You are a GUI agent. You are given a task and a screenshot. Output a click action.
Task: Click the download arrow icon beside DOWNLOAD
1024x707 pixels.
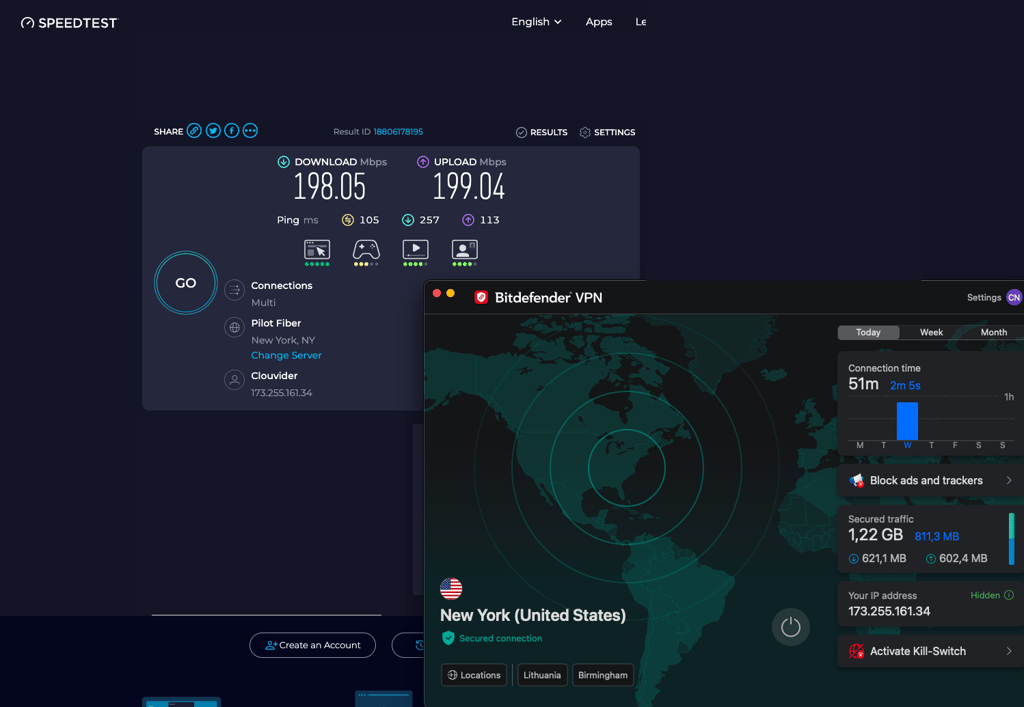point(283,162)
